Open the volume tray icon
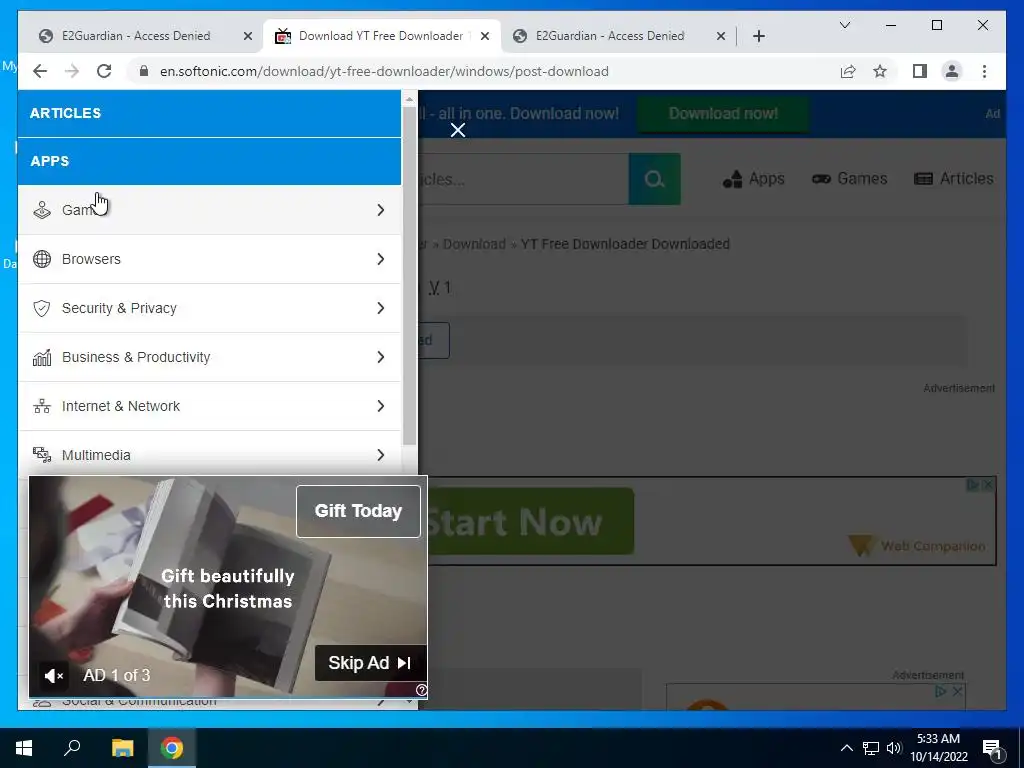Viewport: 1024px width, 768px height. [894, 748]
